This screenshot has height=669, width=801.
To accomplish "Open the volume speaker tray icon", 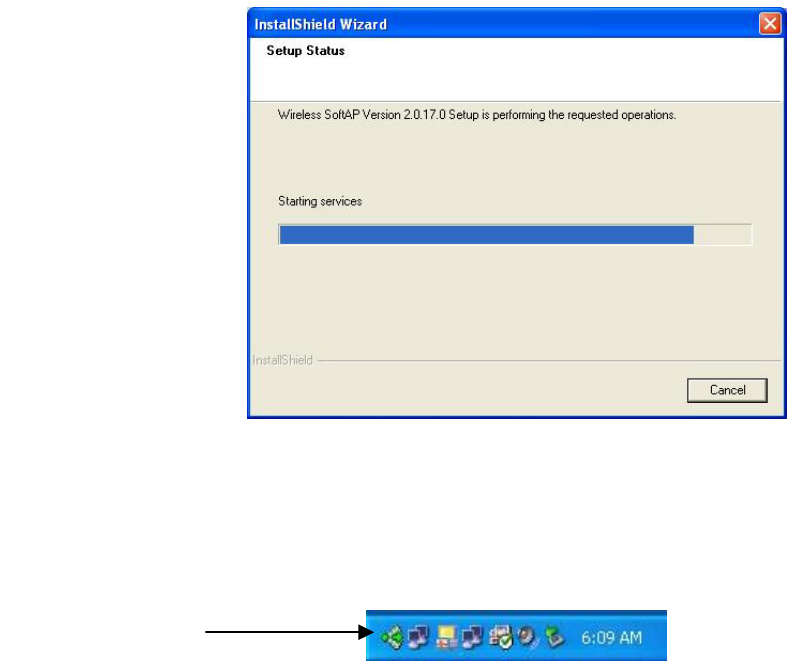I will (x=528, y=637).
